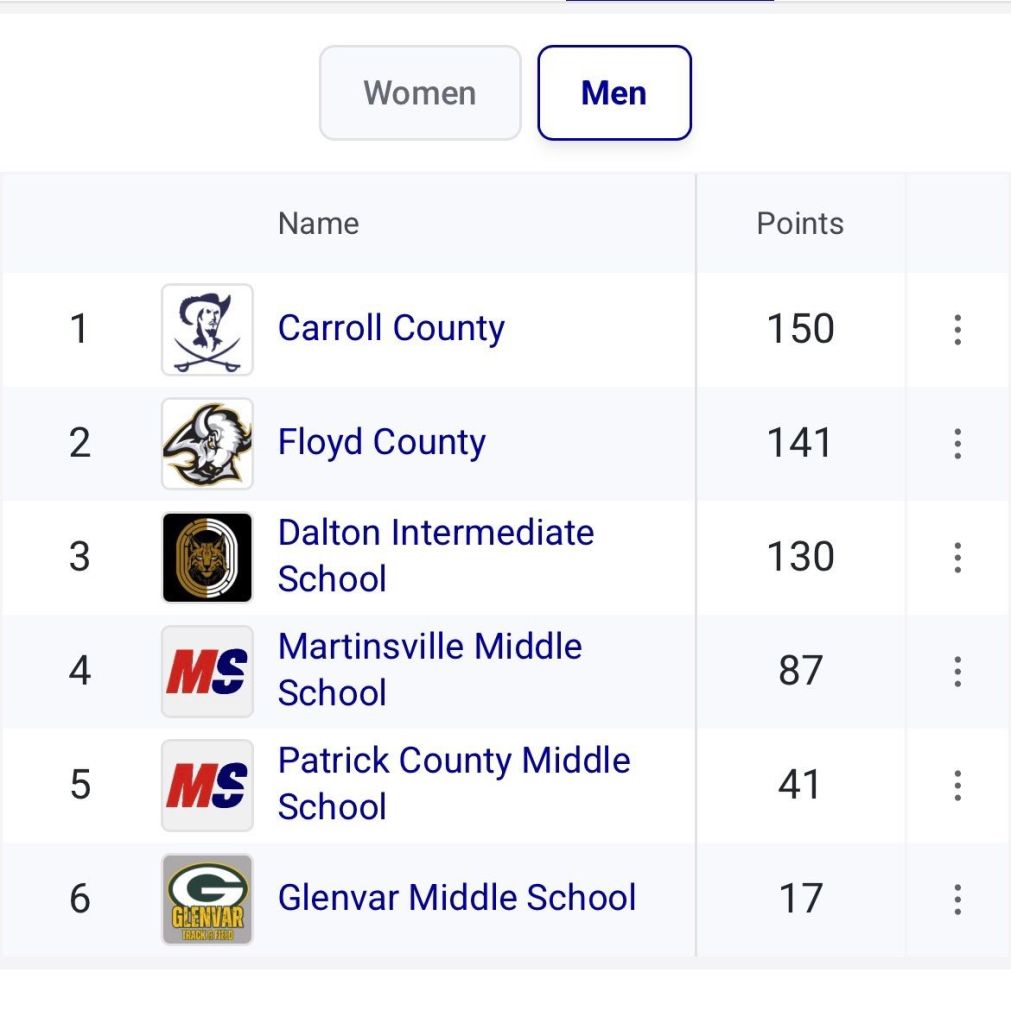Open more options for Dalton Intermediate School
Image resolution: width=1011 pixels, height=1023 pixels.
[x=957, y=557]
